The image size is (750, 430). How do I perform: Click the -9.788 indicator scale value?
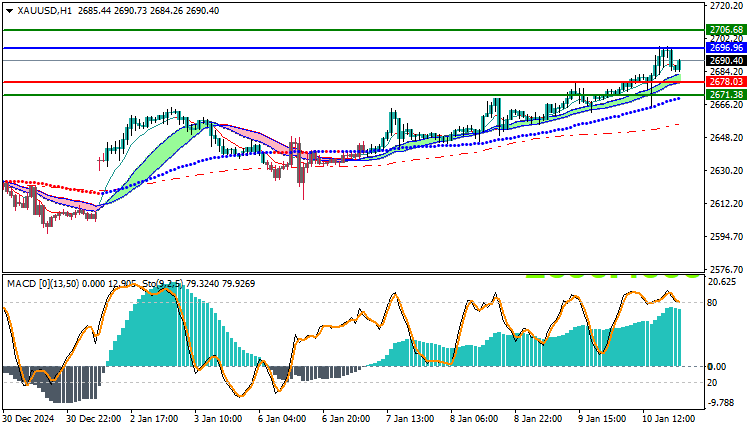[x=721, y=403]
